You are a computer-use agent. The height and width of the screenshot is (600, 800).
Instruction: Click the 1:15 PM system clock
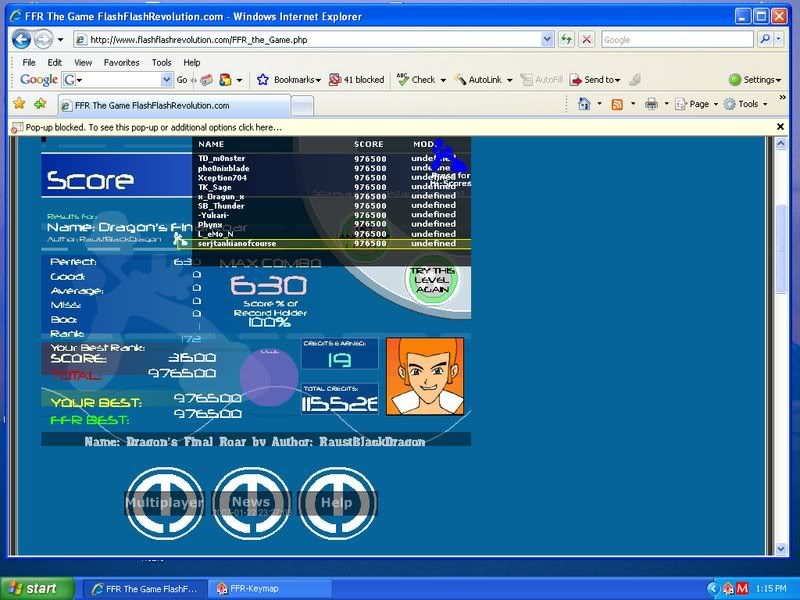[771, 589]
